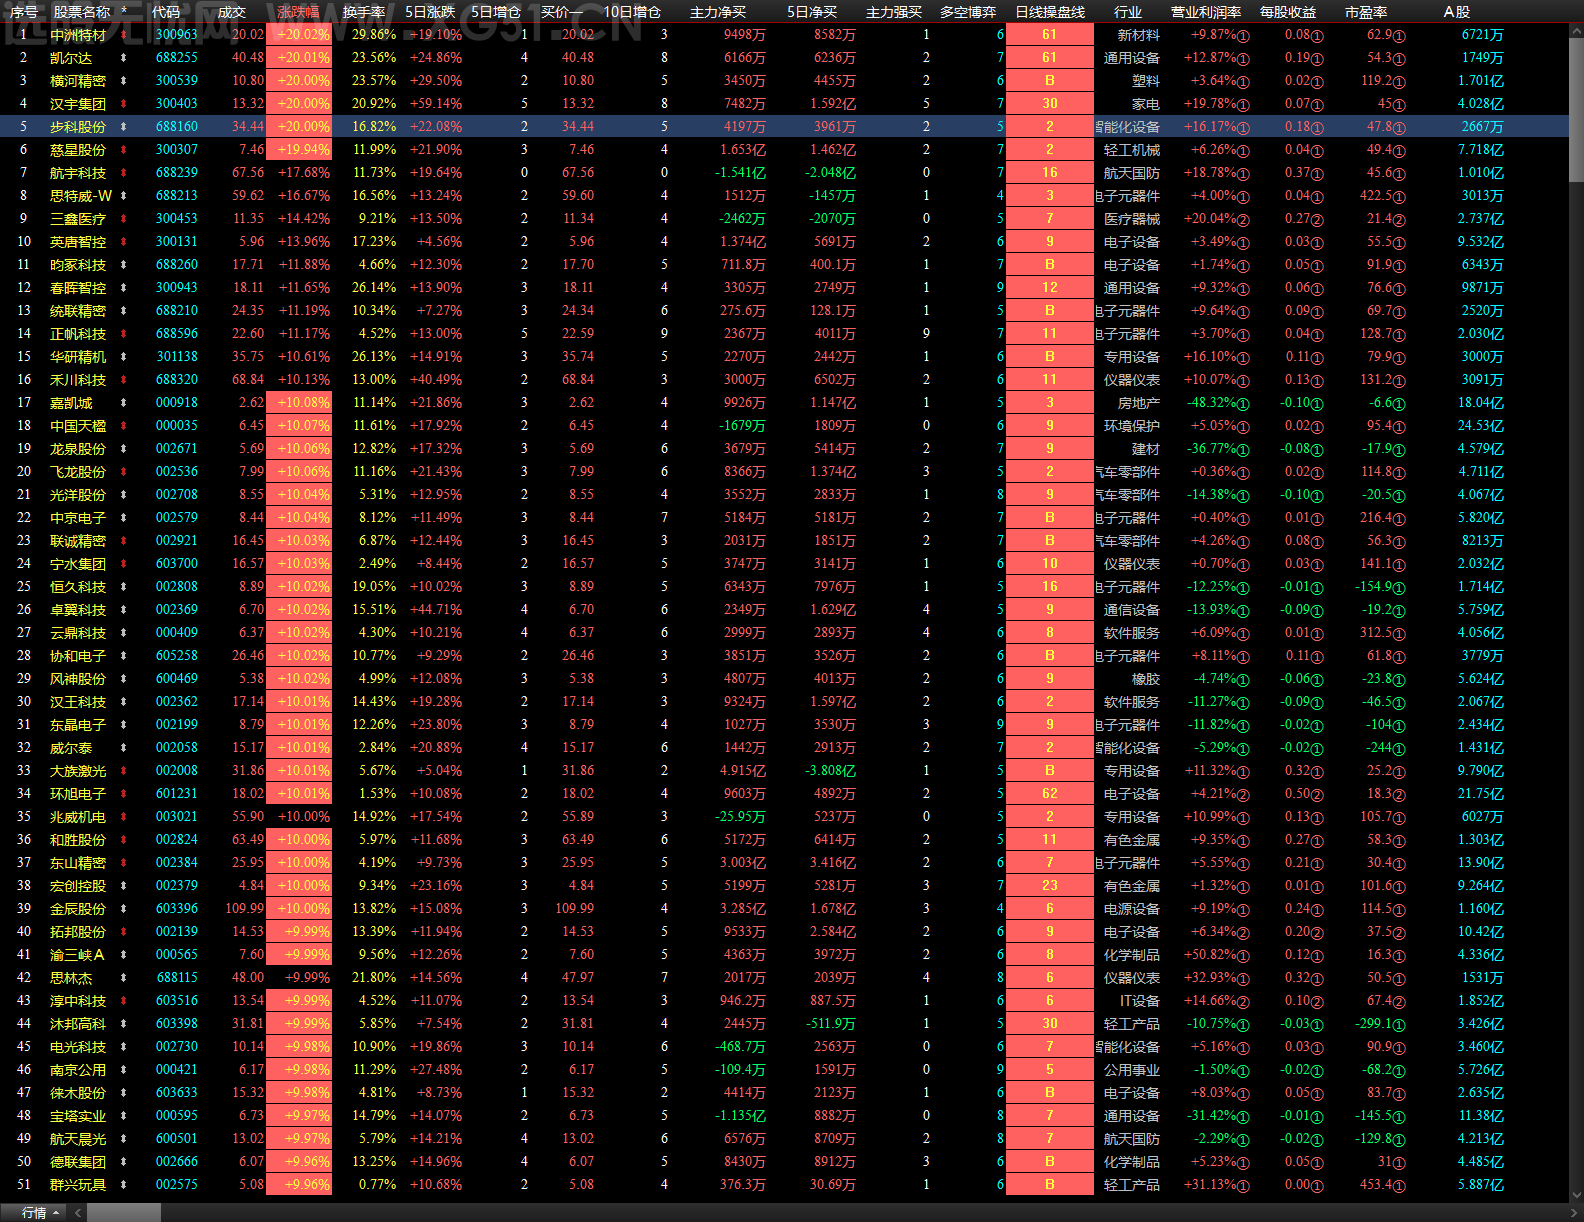
Task: Click stock code 688239
Action: tap(177, 173)
